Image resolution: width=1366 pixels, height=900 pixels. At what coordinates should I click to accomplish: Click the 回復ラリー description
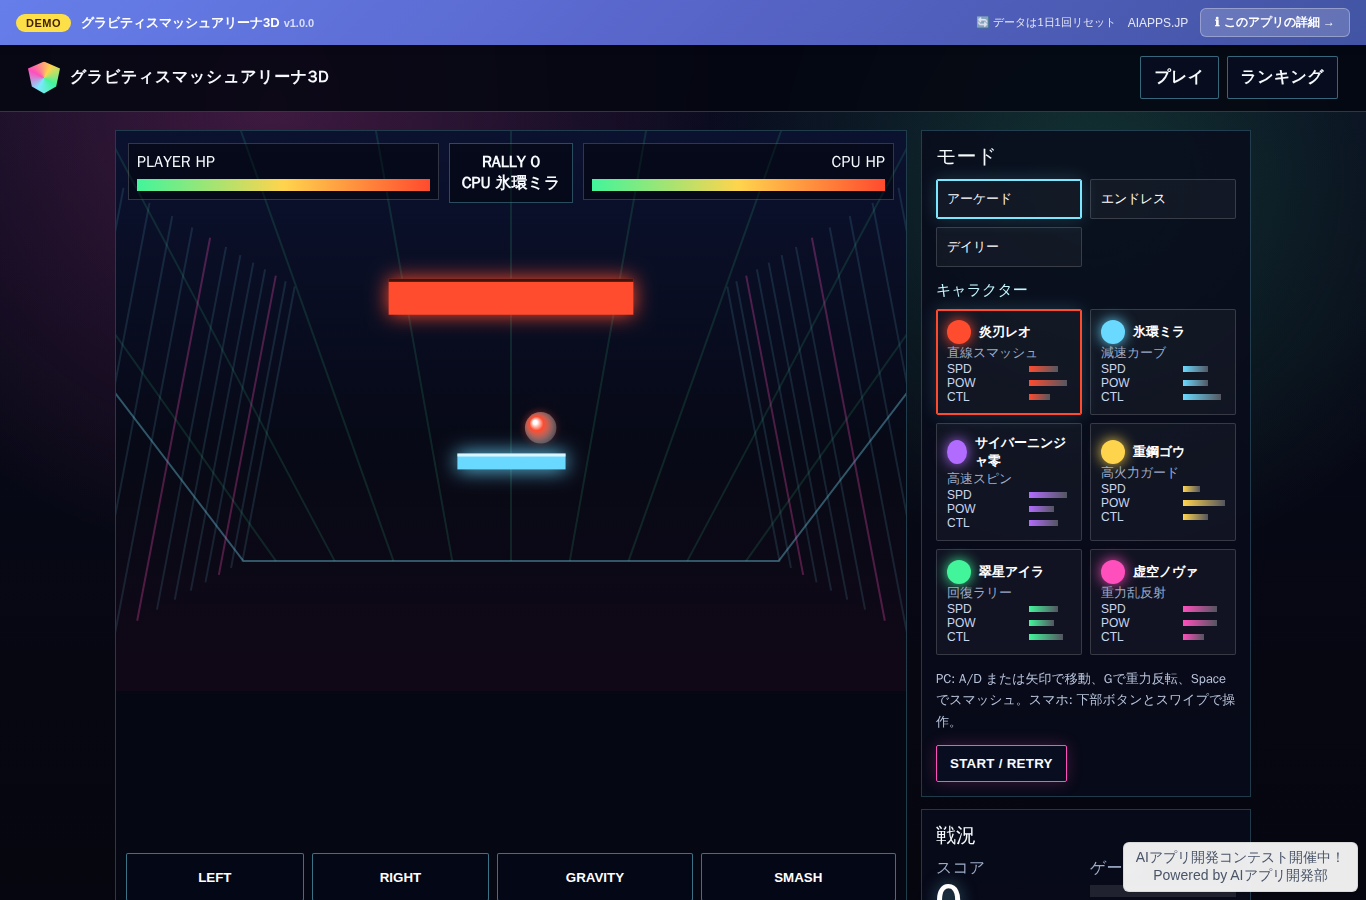tap(979, 593)
